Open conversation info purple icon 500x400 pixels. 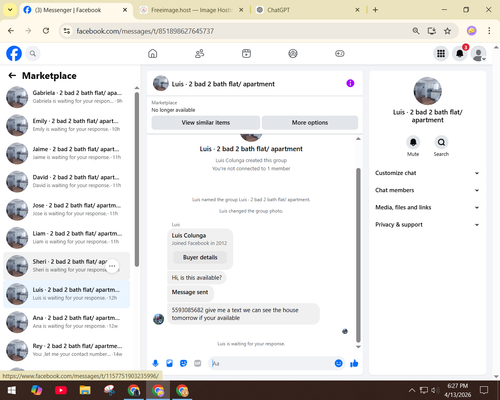click(350, 83)
